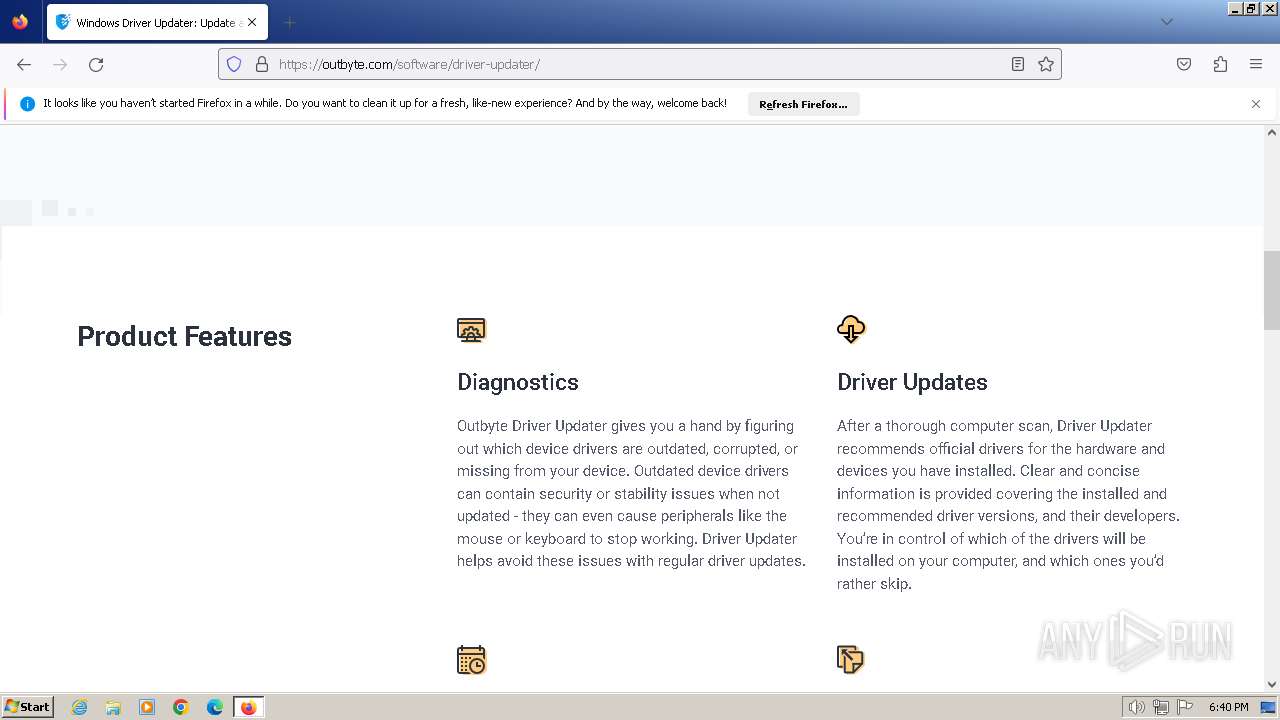Open network status tray icon
The width and height of the screenshot is (1280, 720).
coord(1161,707)
